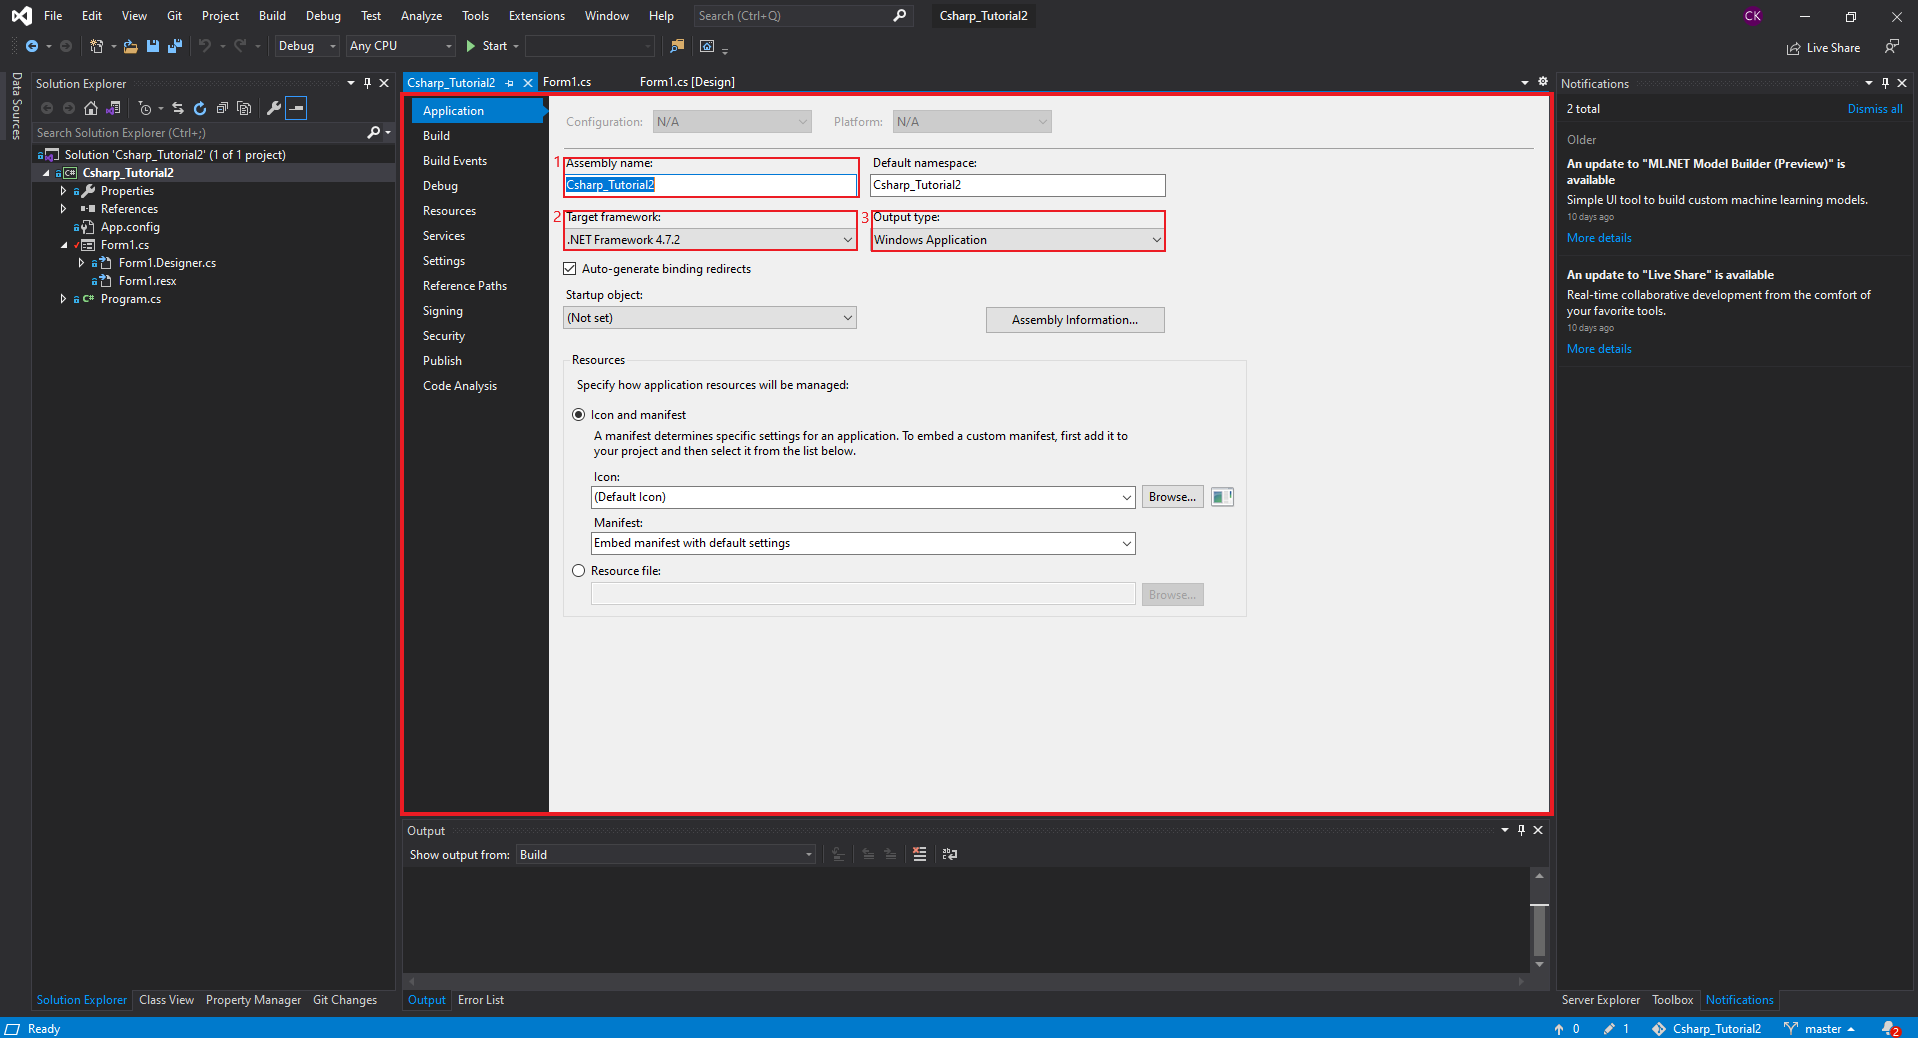Select the Build Events properties page
1918x1038 pixels.
click(455, 161)
